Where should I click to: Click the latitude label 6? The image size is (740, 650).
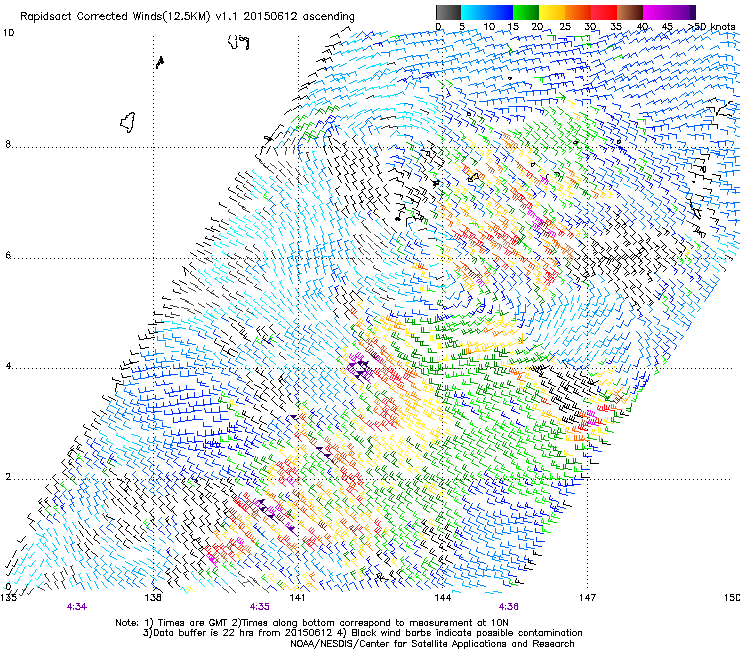coord(8,255)
